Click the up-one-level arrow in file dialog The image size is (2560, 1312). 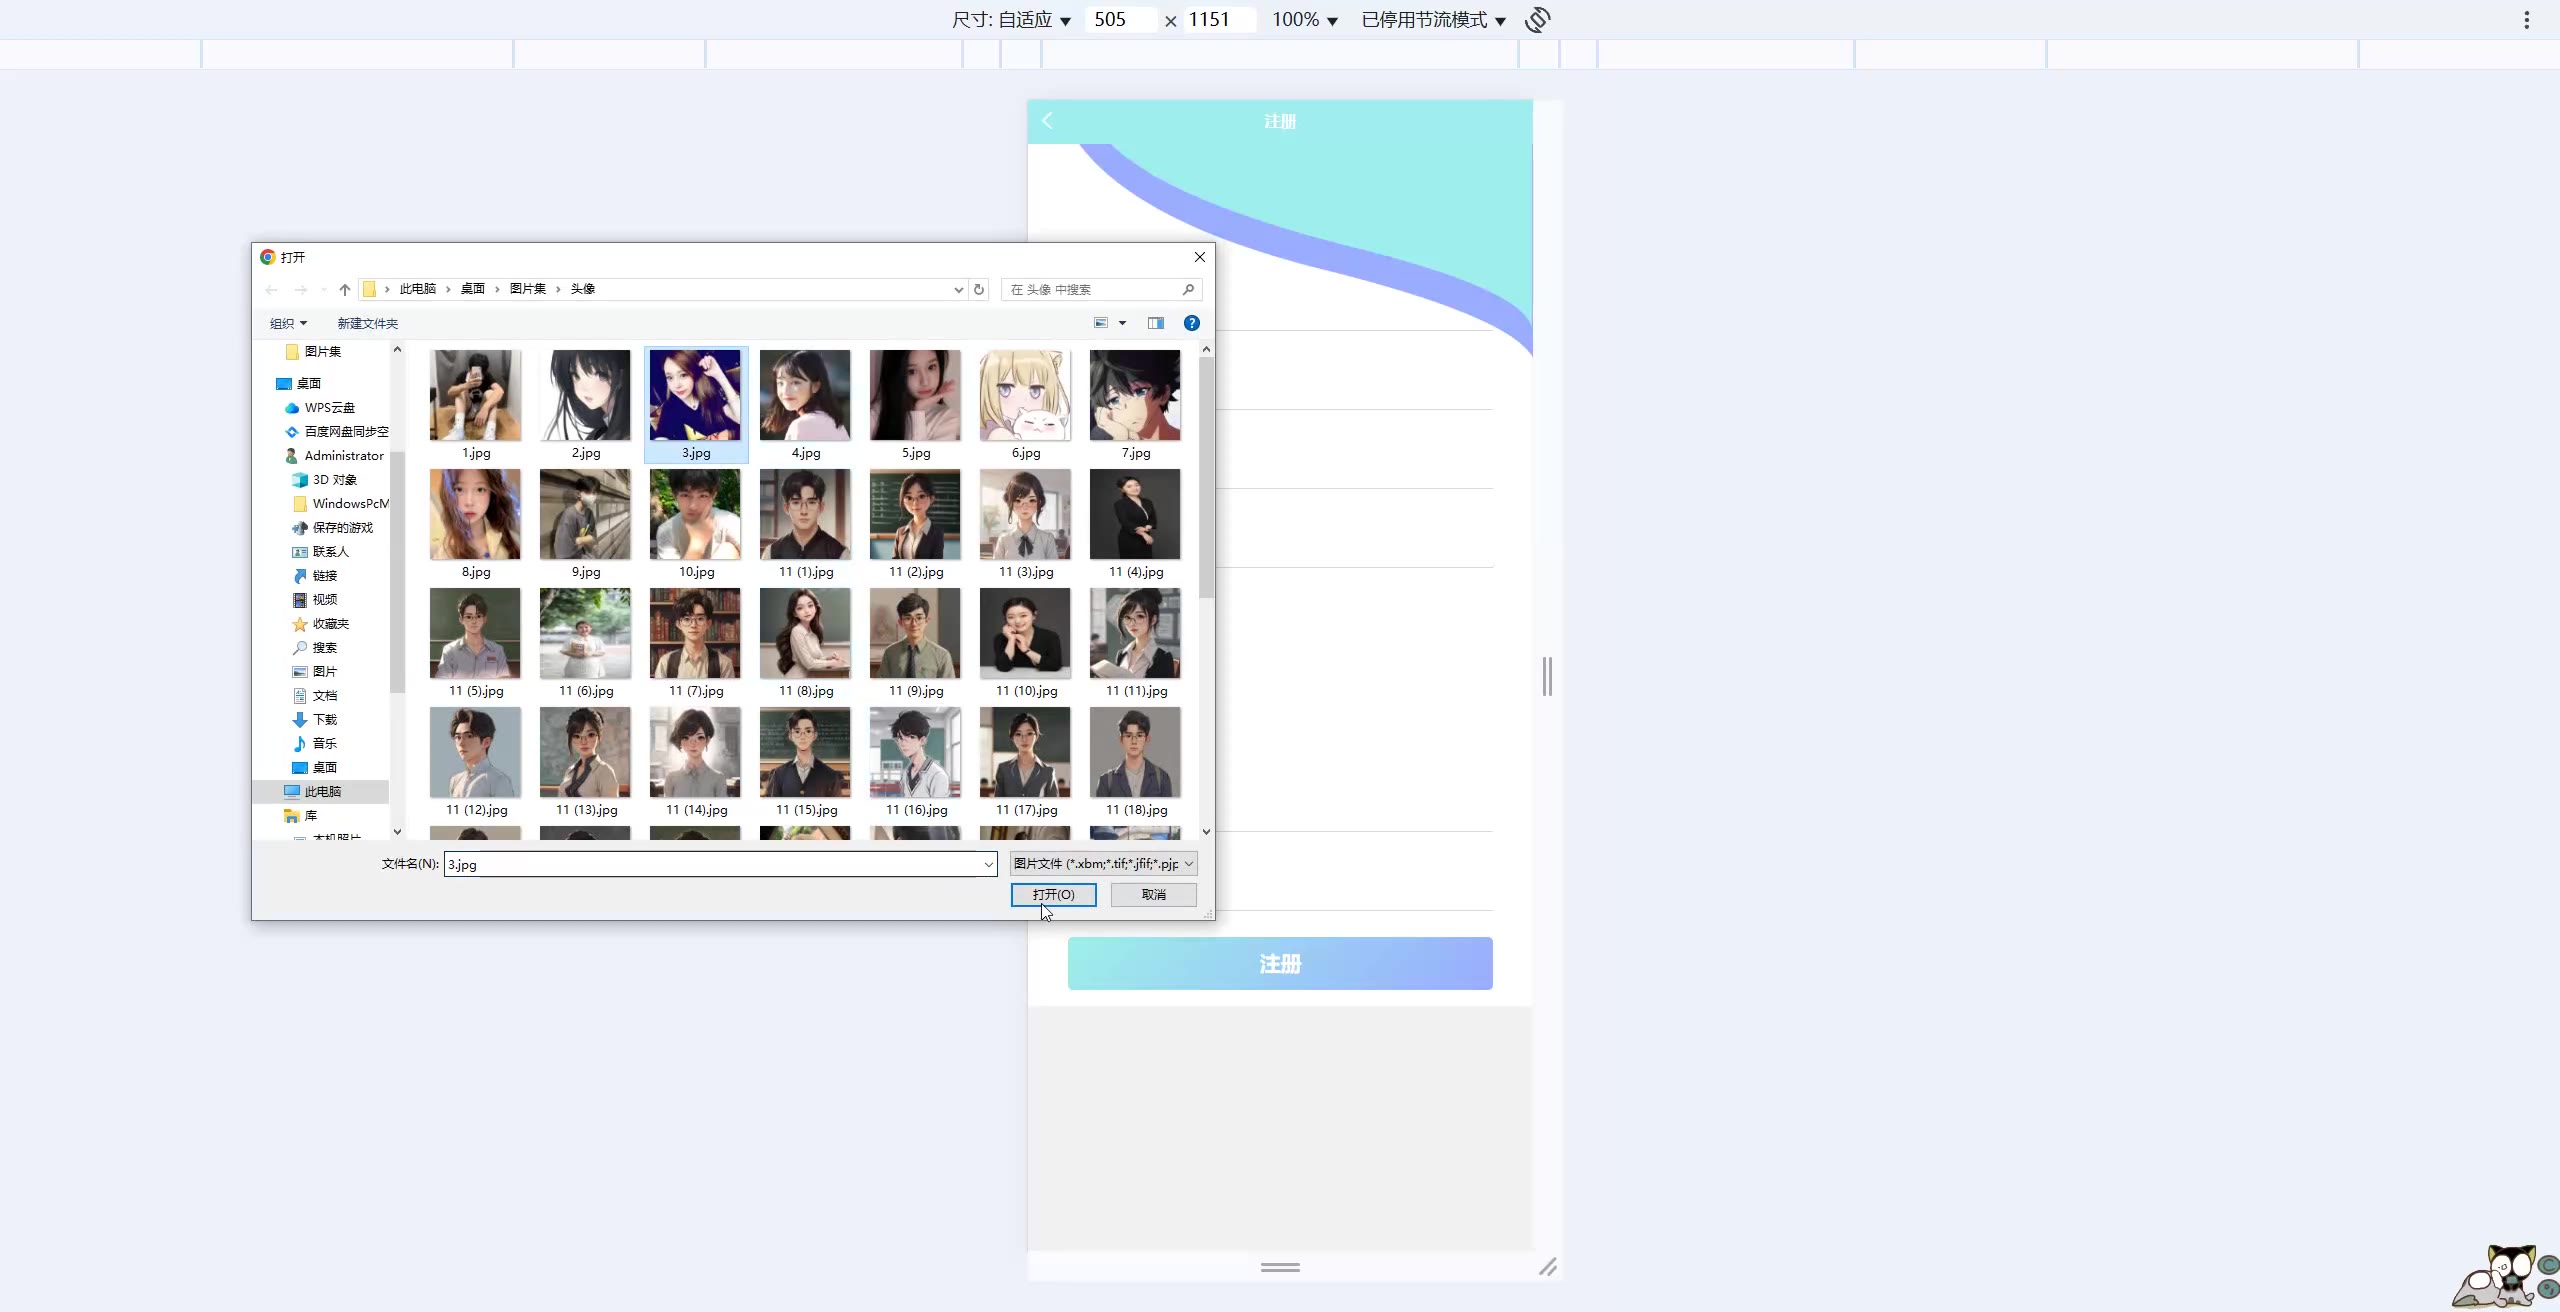coord(345,290)
